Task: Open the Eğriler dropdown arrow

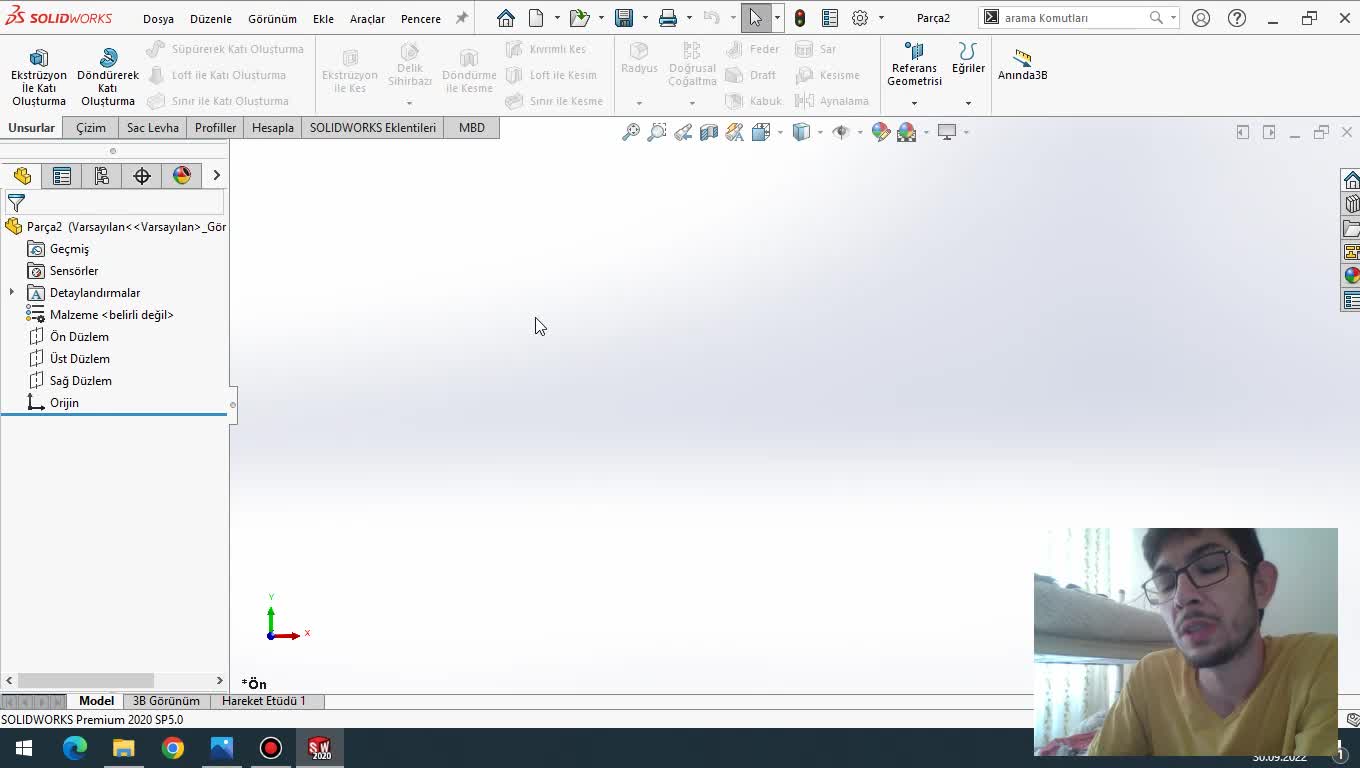Action: pos(968,103)
